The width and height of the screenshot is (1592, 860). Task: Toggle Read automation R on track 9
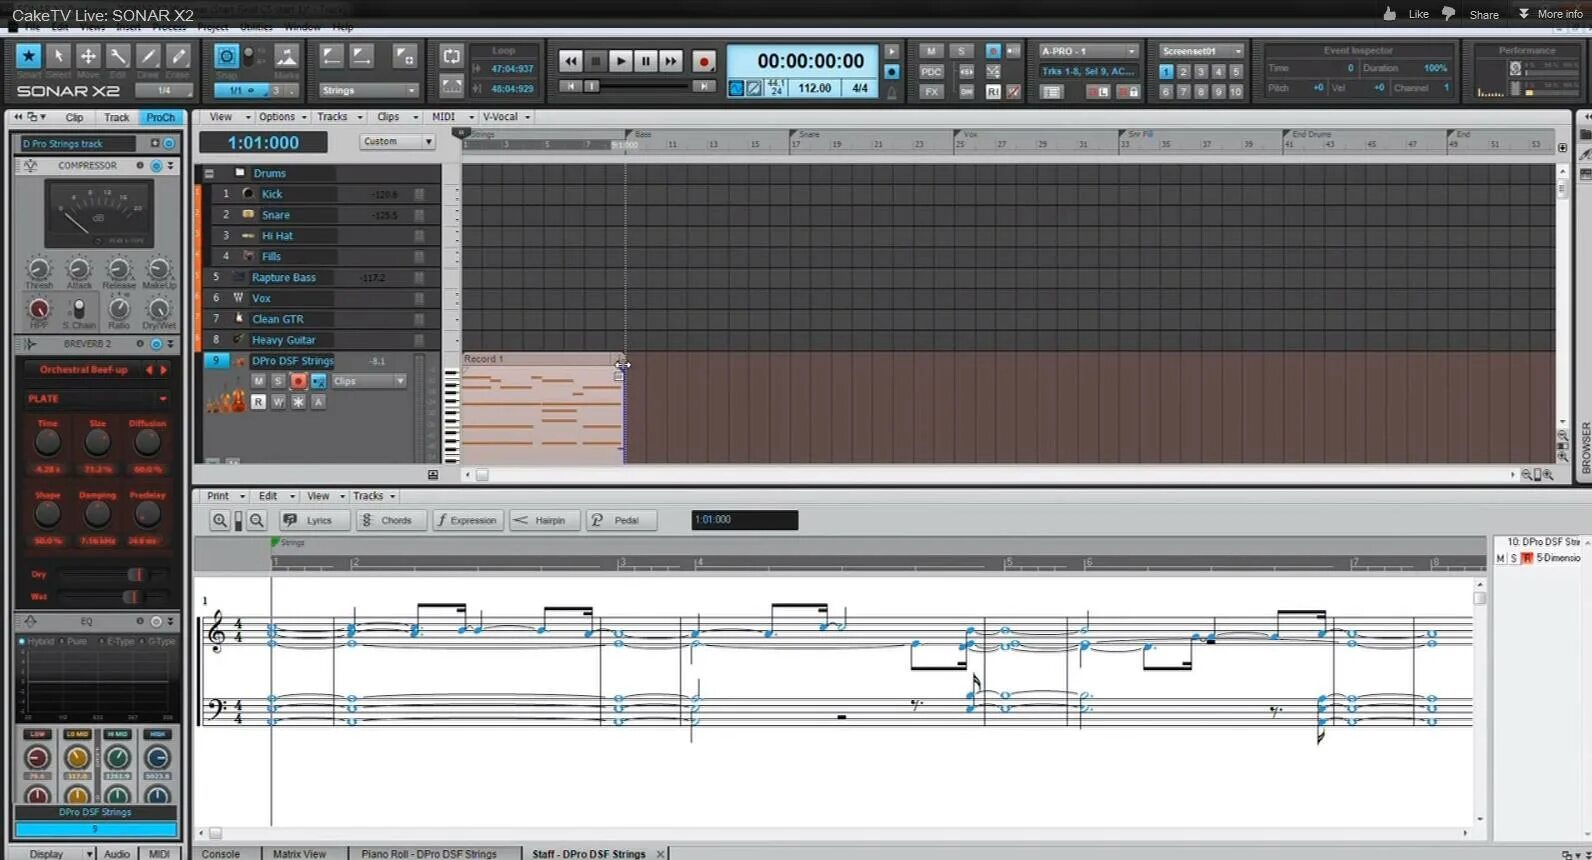coord(258,402)
